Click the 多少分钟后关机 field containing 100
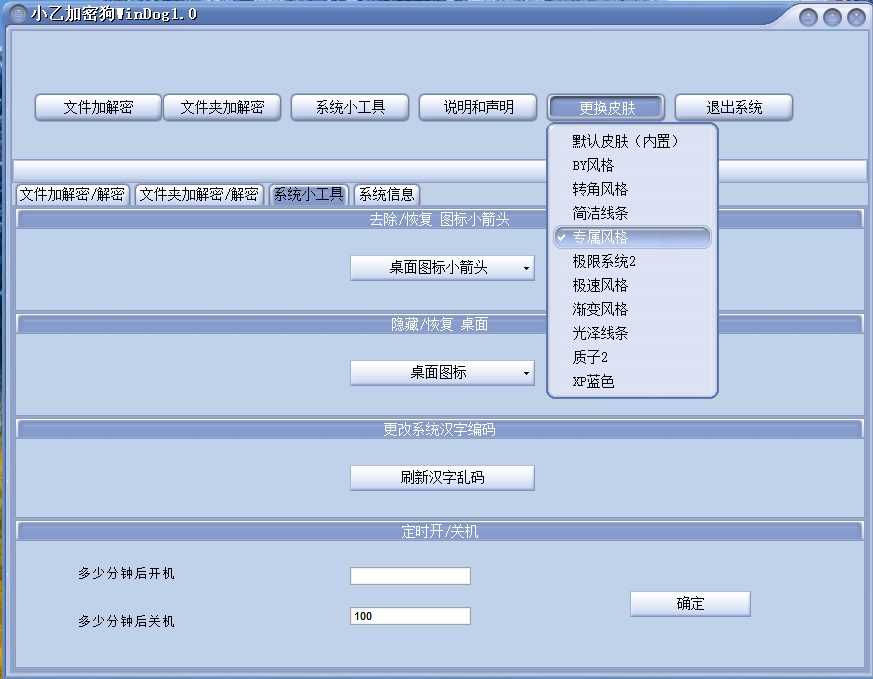 tap(410, 616)
